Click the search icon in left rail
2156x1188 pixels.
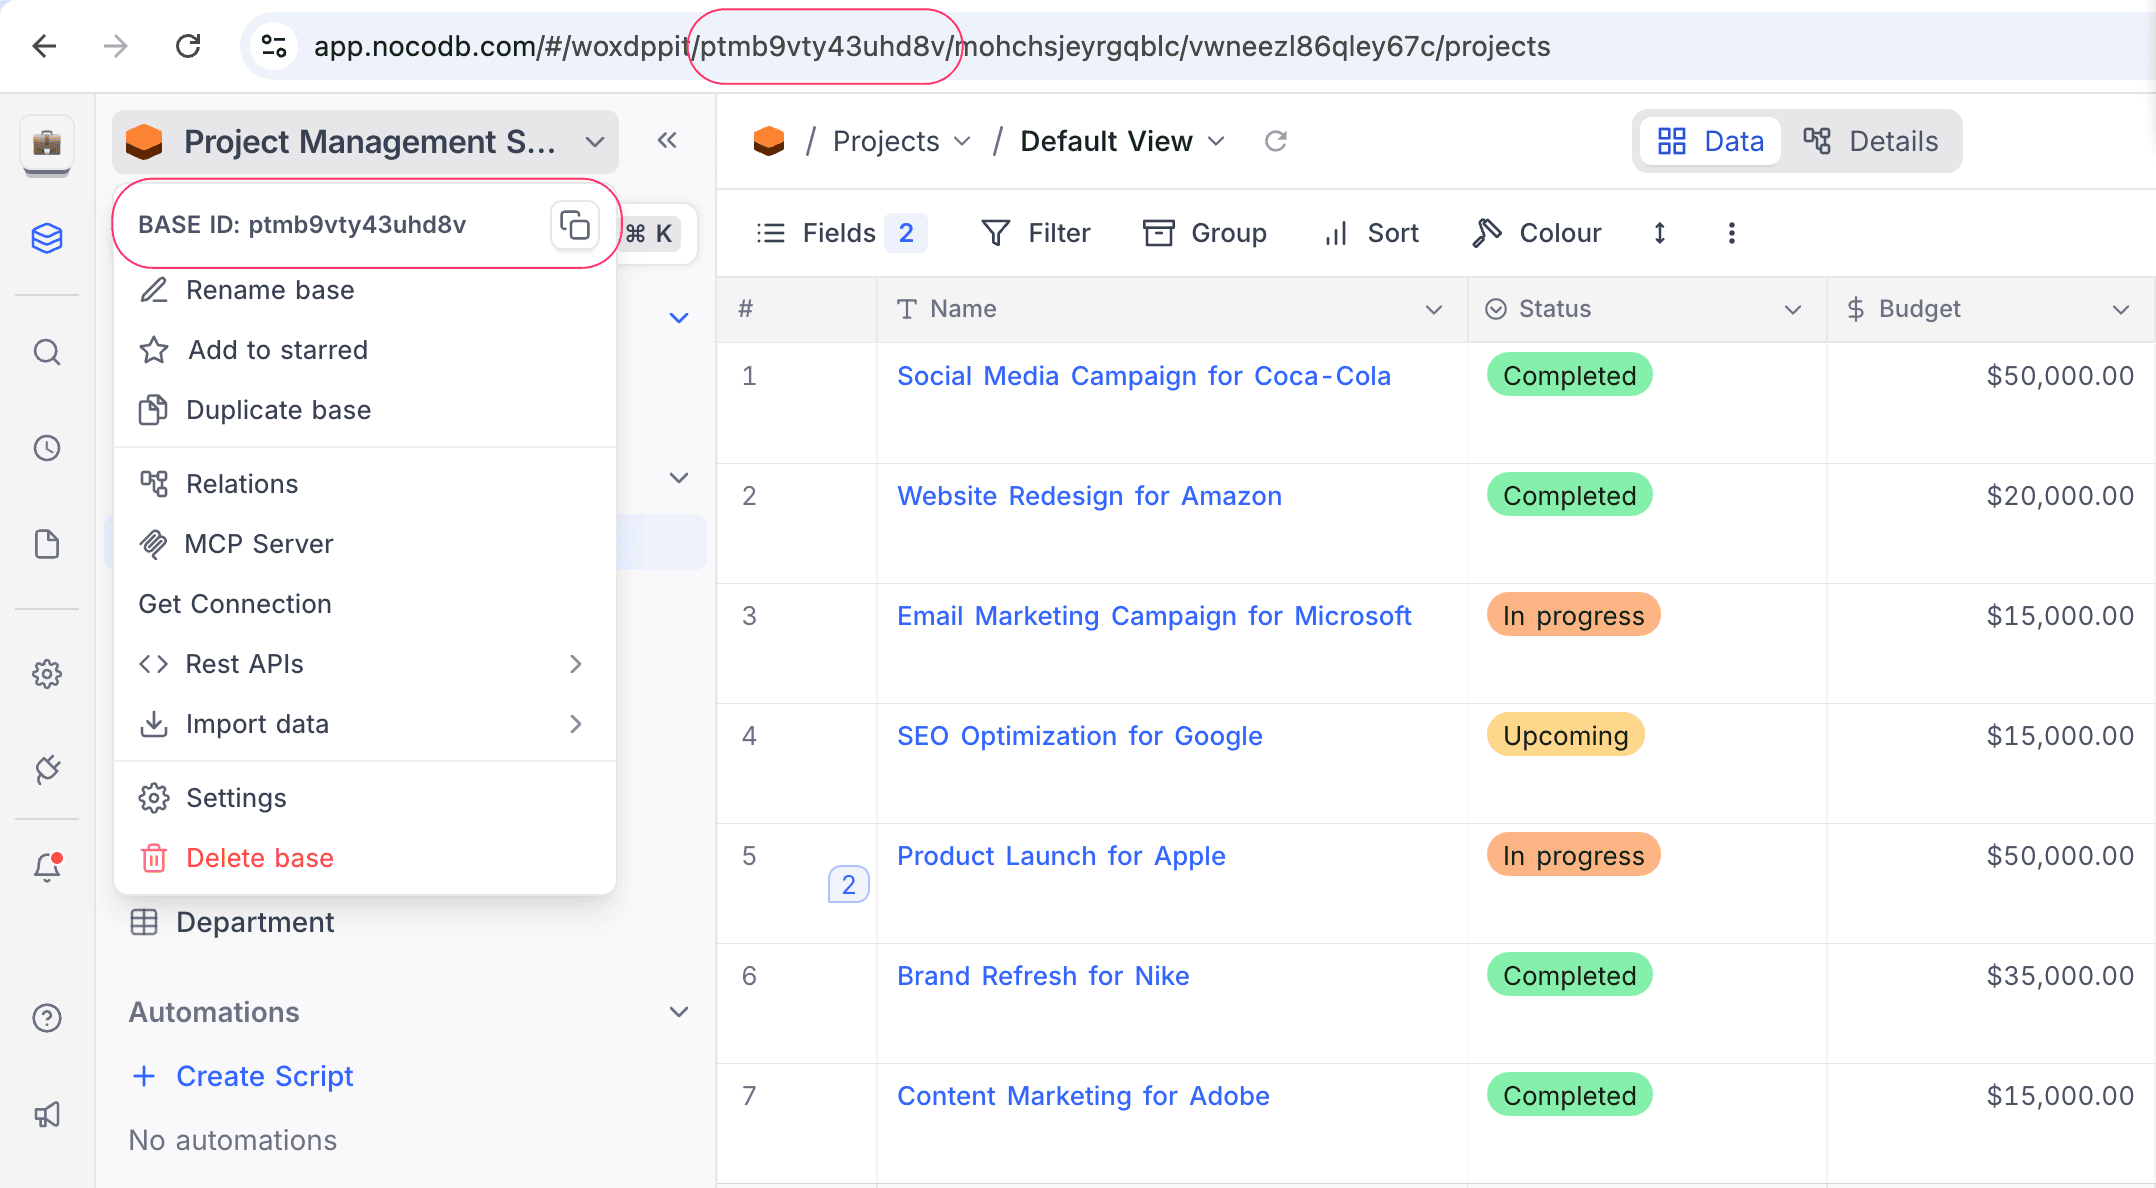pyautogui.click(x=47, y=352)
